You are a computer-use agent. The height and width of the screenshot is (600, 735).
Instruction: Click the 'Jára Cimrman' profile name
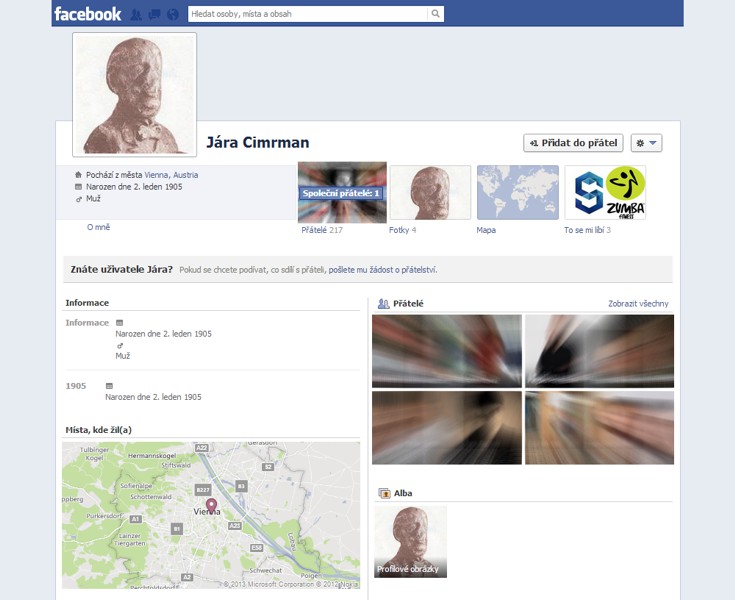(x=258, y=142)
